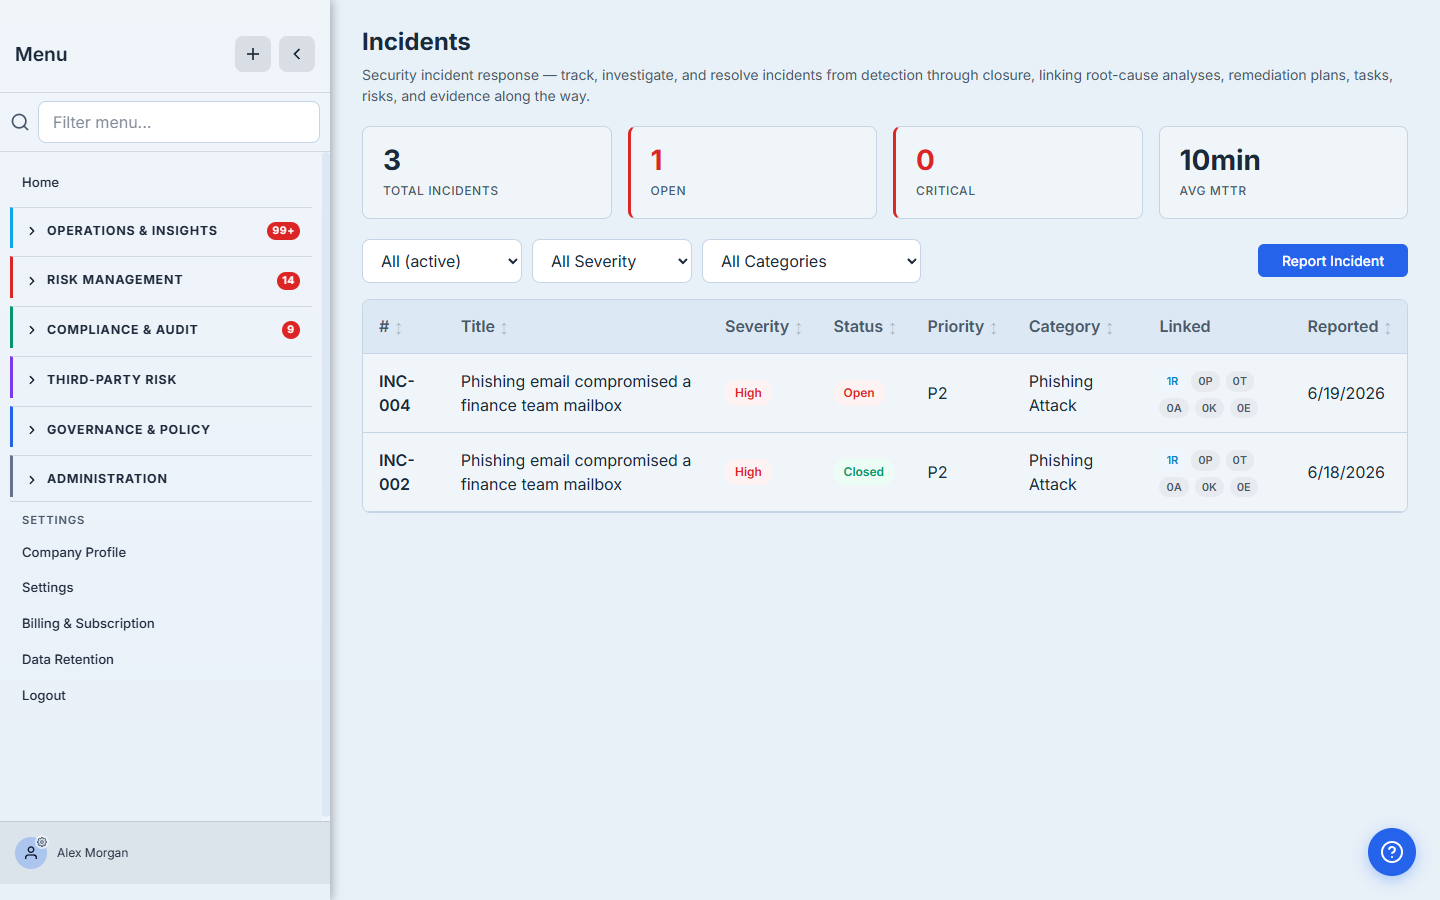Click the Report Incident button
Image resolution: width=1440 pixels, height=900 pixels.
(x=1333, y=261)
